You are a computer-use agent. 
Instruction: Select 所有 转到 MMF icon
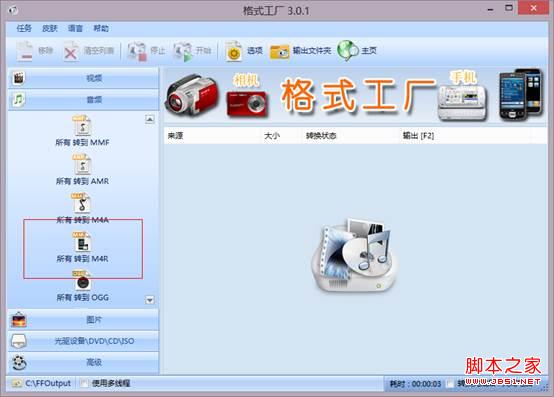click(x=82, y=125)
